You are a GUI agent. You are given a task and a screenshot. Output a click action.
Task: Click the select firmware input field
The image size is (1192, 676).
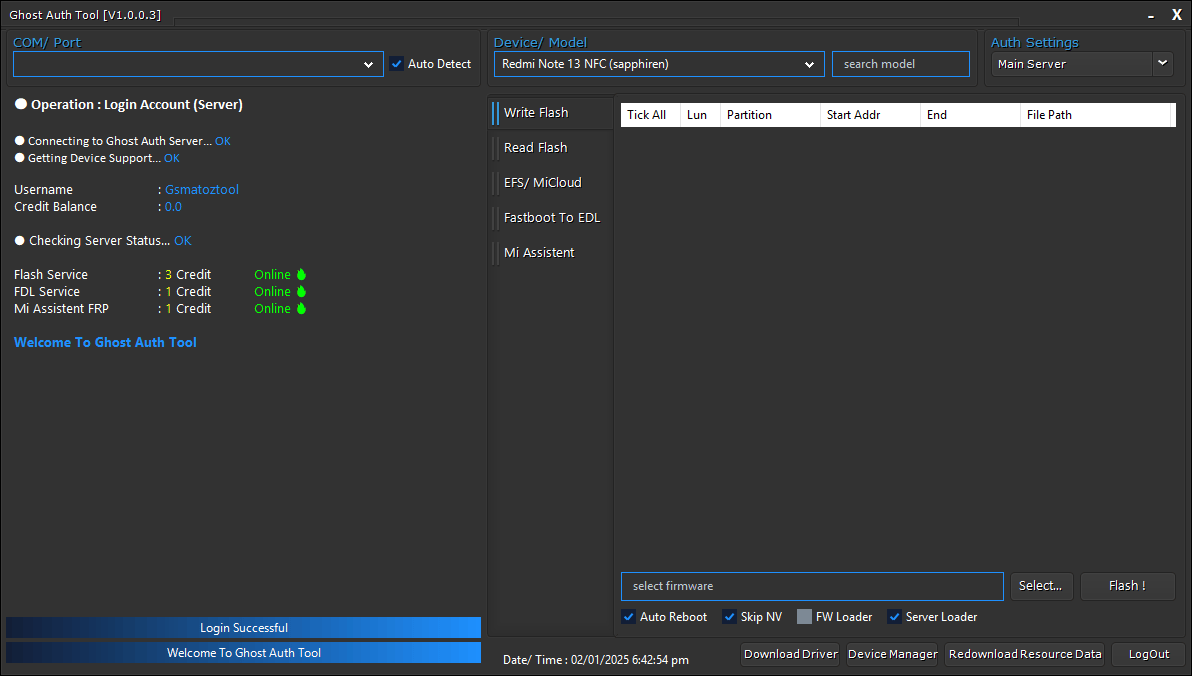click(812, 586)
